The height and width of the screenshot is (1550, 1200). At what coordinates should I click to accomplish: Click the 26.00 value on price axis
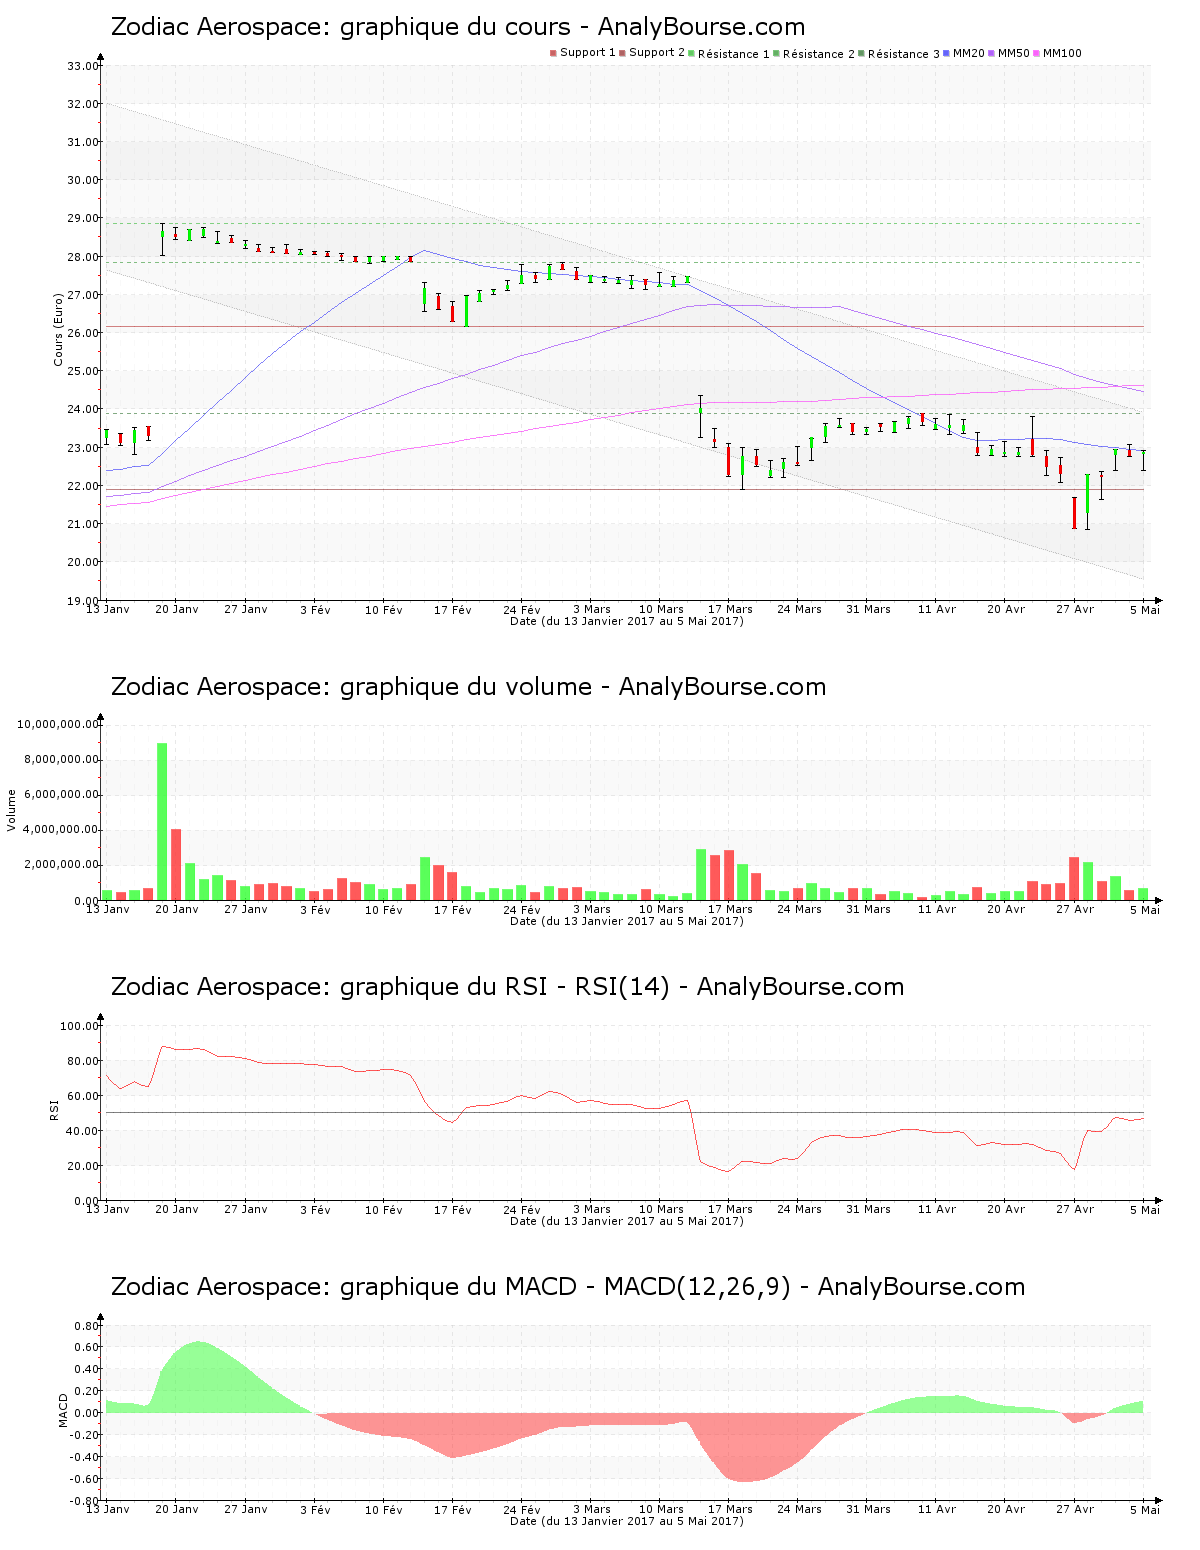pyautogui.click(x=83, y=333)
